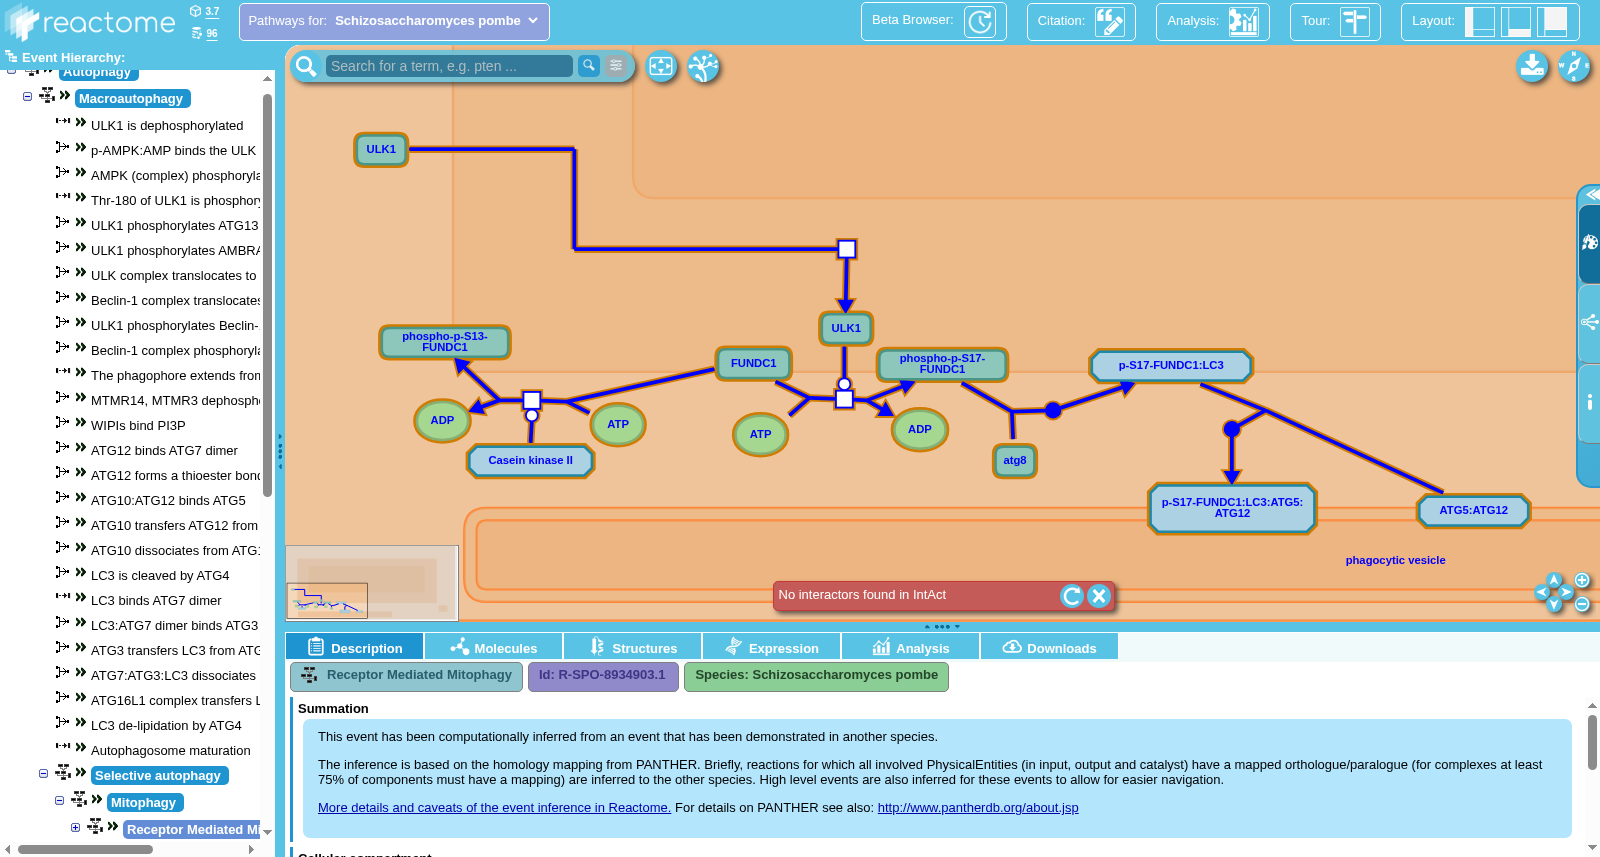The image size is (1600, 857).
Task: Open link about event inference caveats
Action: click(x=494, y=808)
